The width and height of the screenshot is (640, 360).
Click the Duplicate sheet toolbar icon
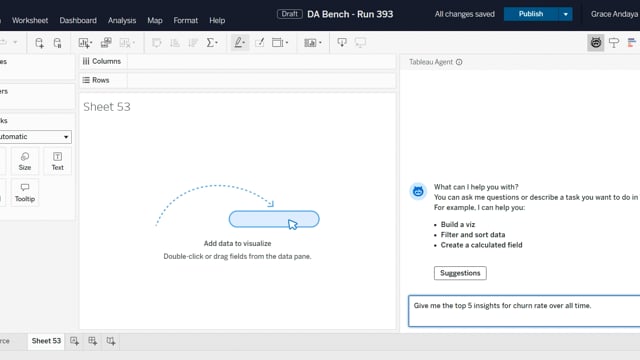pos(106,42)
